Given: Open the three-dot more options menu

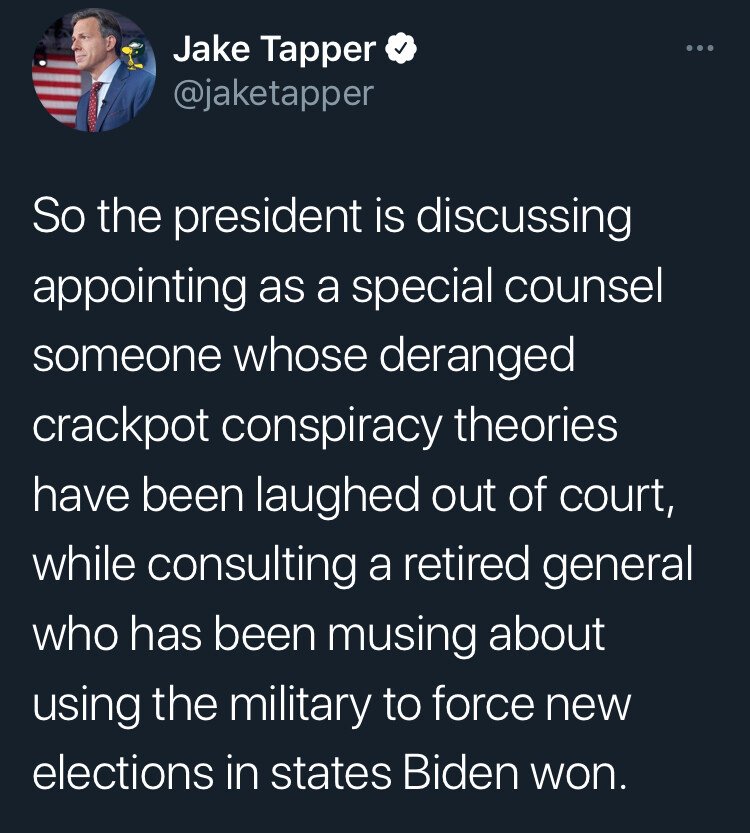Looking at the screenshot, I should coord(699,47).
